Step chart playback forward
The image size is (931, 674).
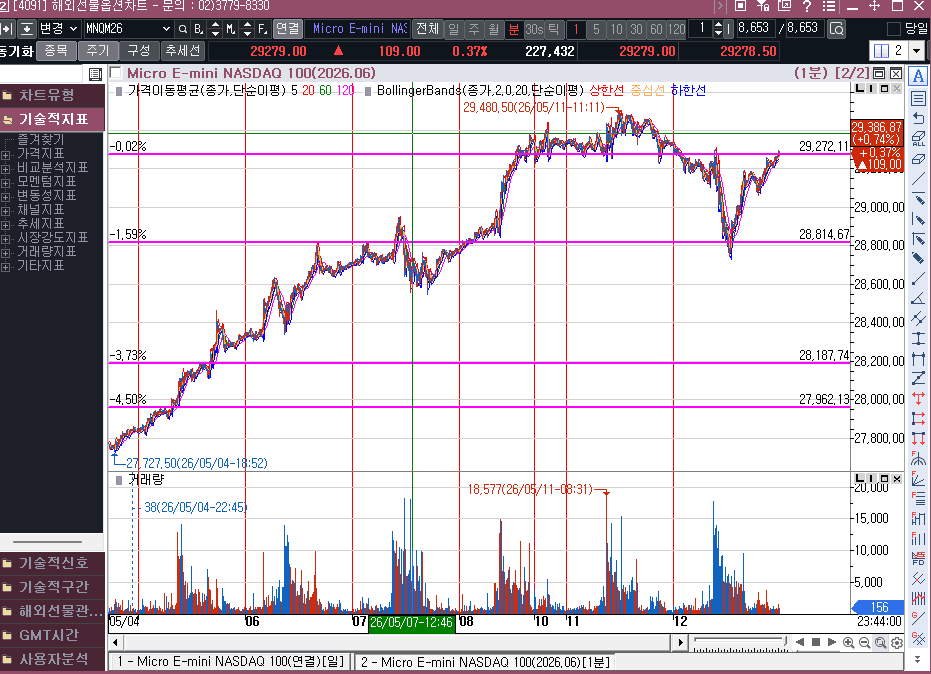832,642
